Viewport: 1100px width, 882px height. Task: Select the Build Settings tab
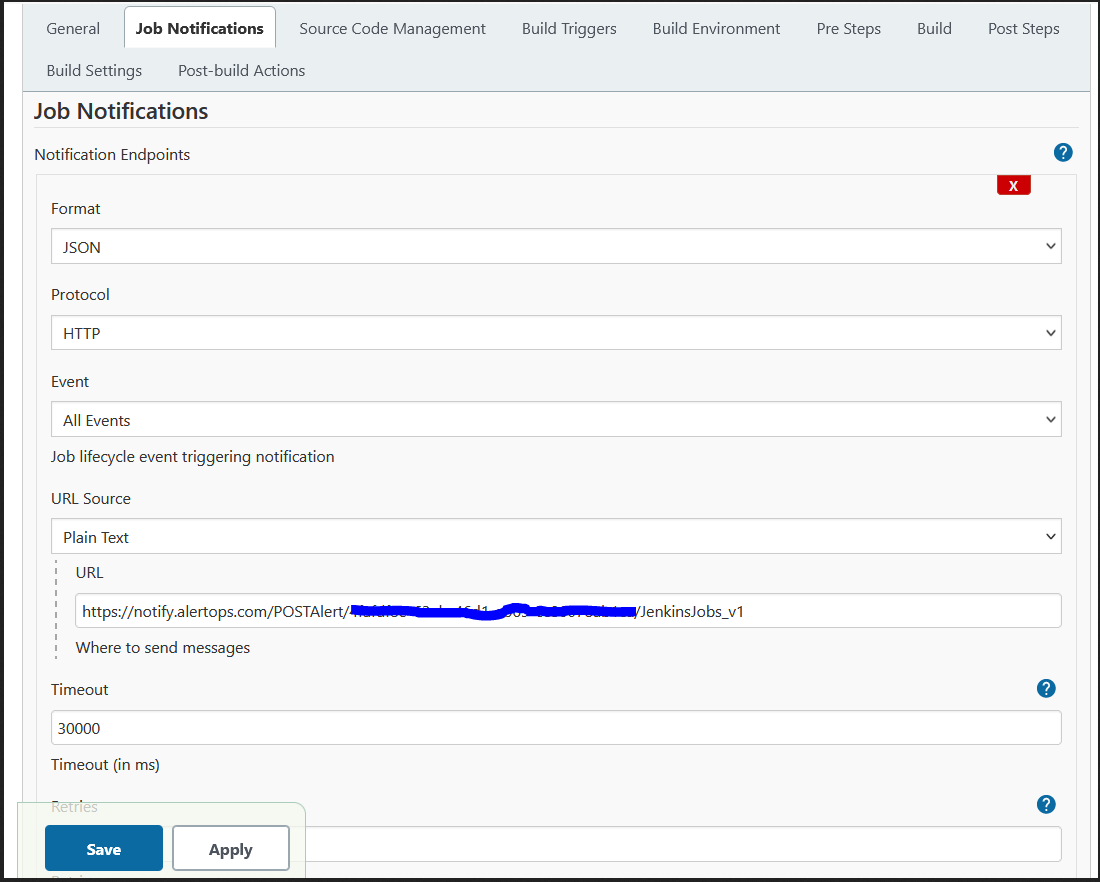[94, 71]
